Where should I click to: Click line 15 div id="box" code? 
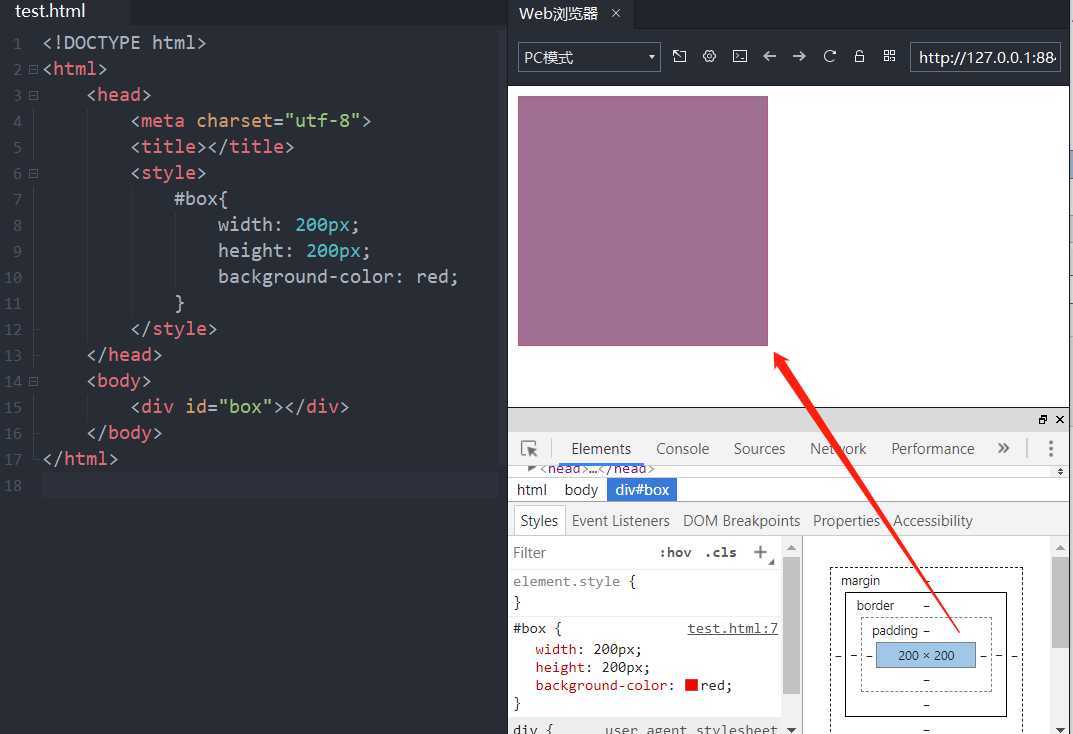(x=240, y=407)
